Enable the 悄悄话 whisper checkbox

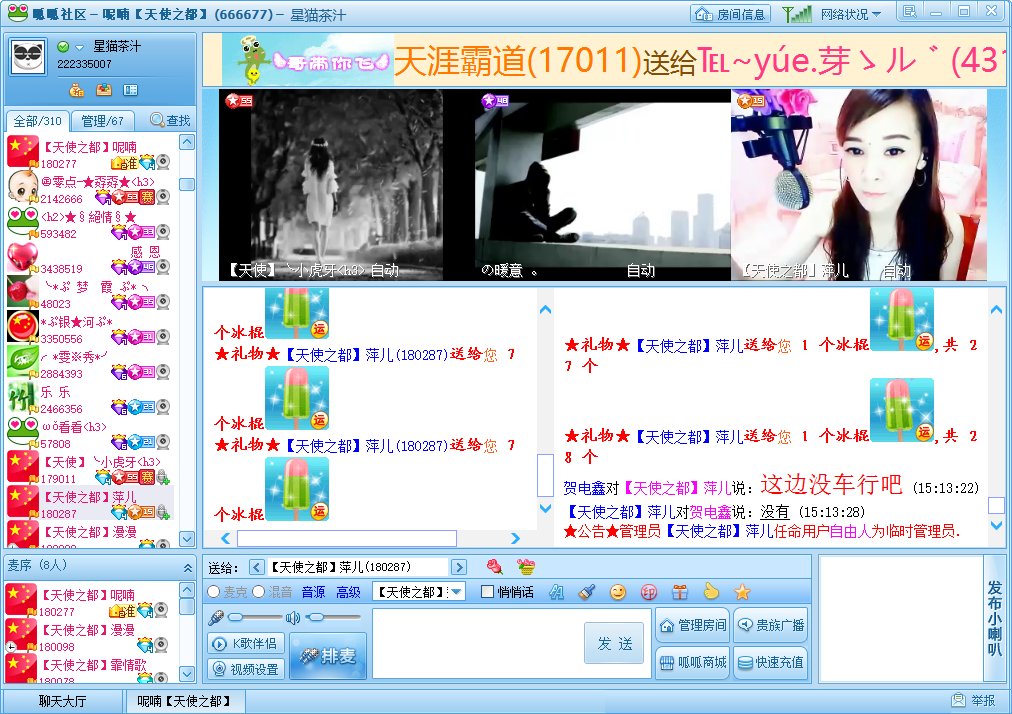[489, 591]
